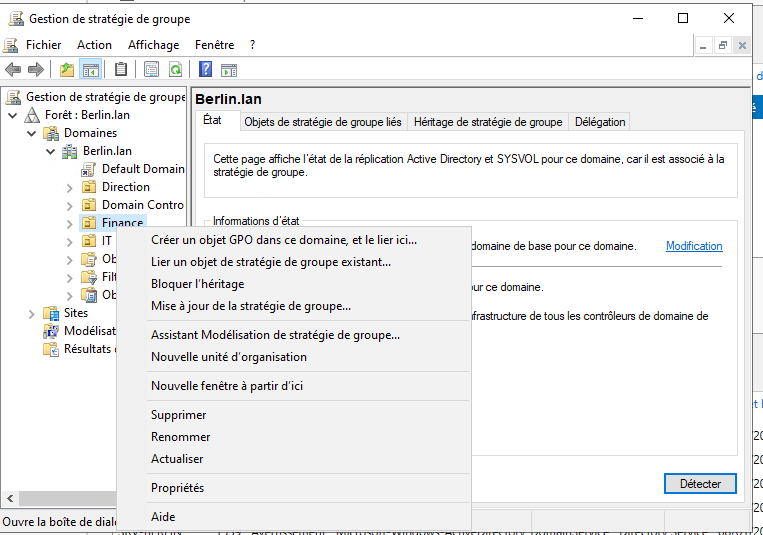The width and height of the screenshot is (763, 535).
Task: Open the ? help menu
Action: coord(252,45)
